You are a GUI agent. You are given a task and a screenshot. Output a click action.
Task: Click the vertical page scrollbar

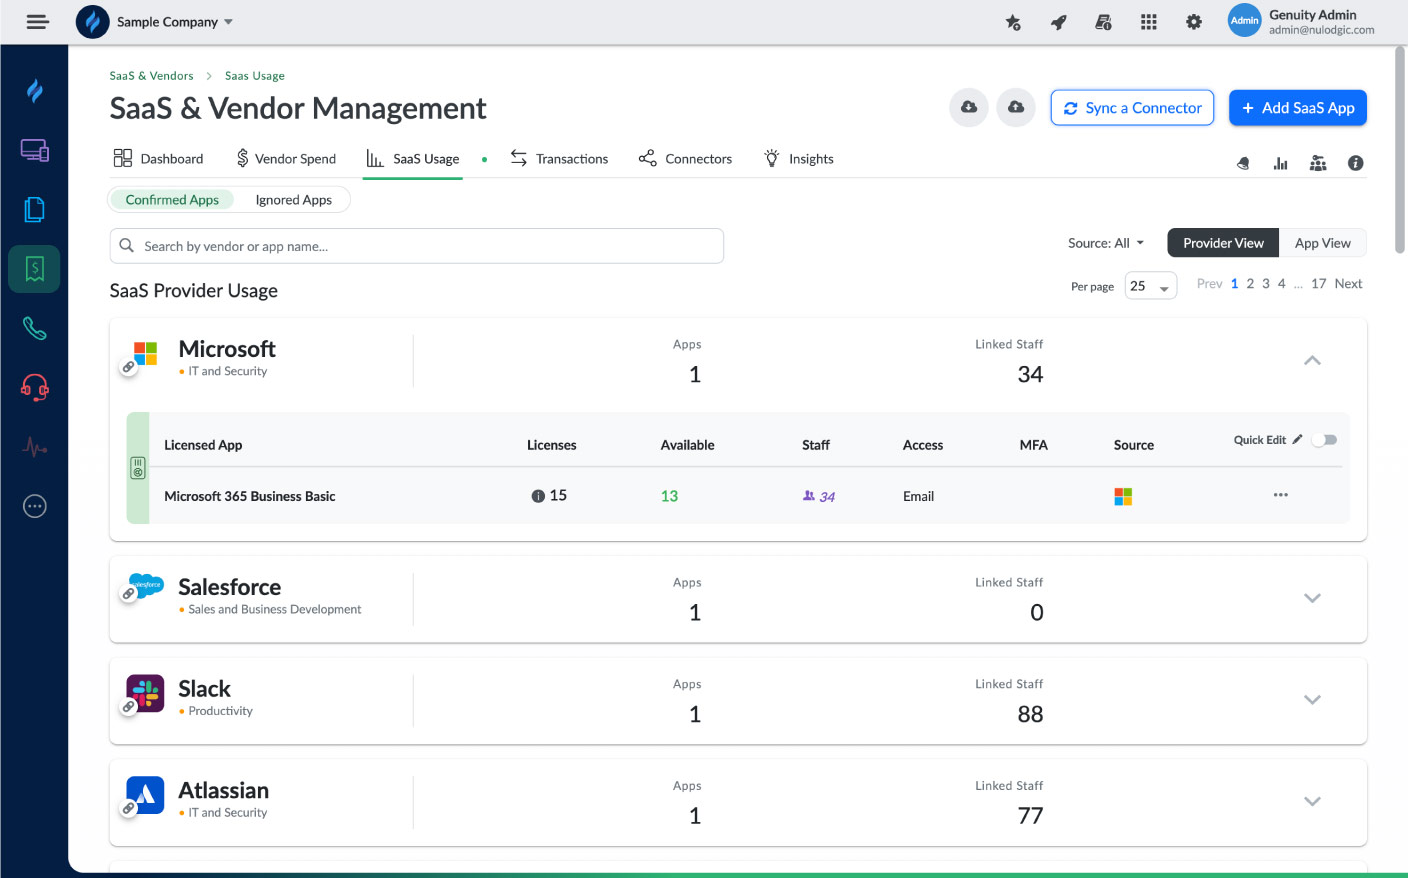point(1400,150)
